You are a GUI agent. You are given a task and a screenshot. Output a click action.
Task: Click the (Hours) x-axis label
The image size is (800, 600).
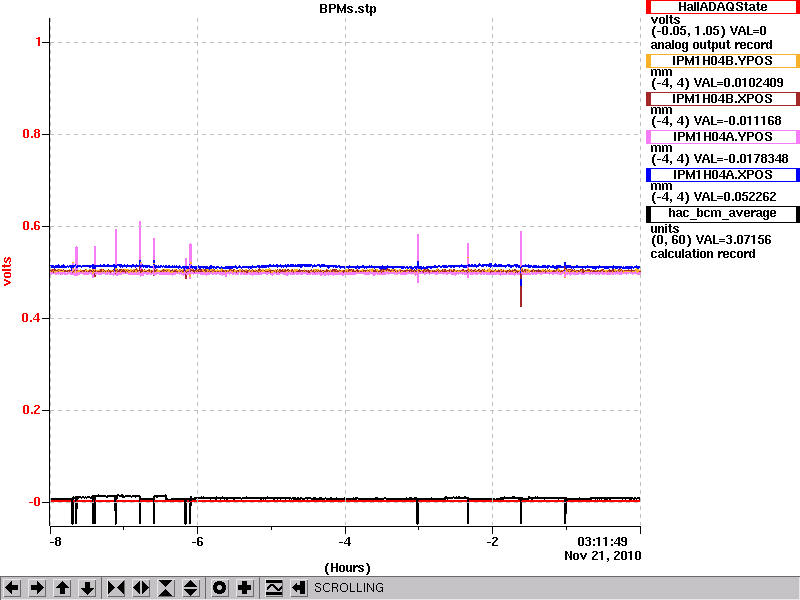(x=347, y=567)
